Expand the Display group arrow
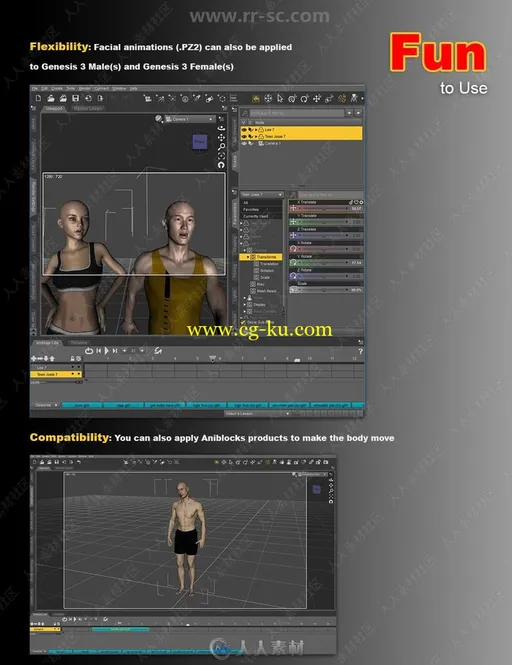Image resolution: width=512 pixels, height=665 pixels. click(x=244, y=305)
